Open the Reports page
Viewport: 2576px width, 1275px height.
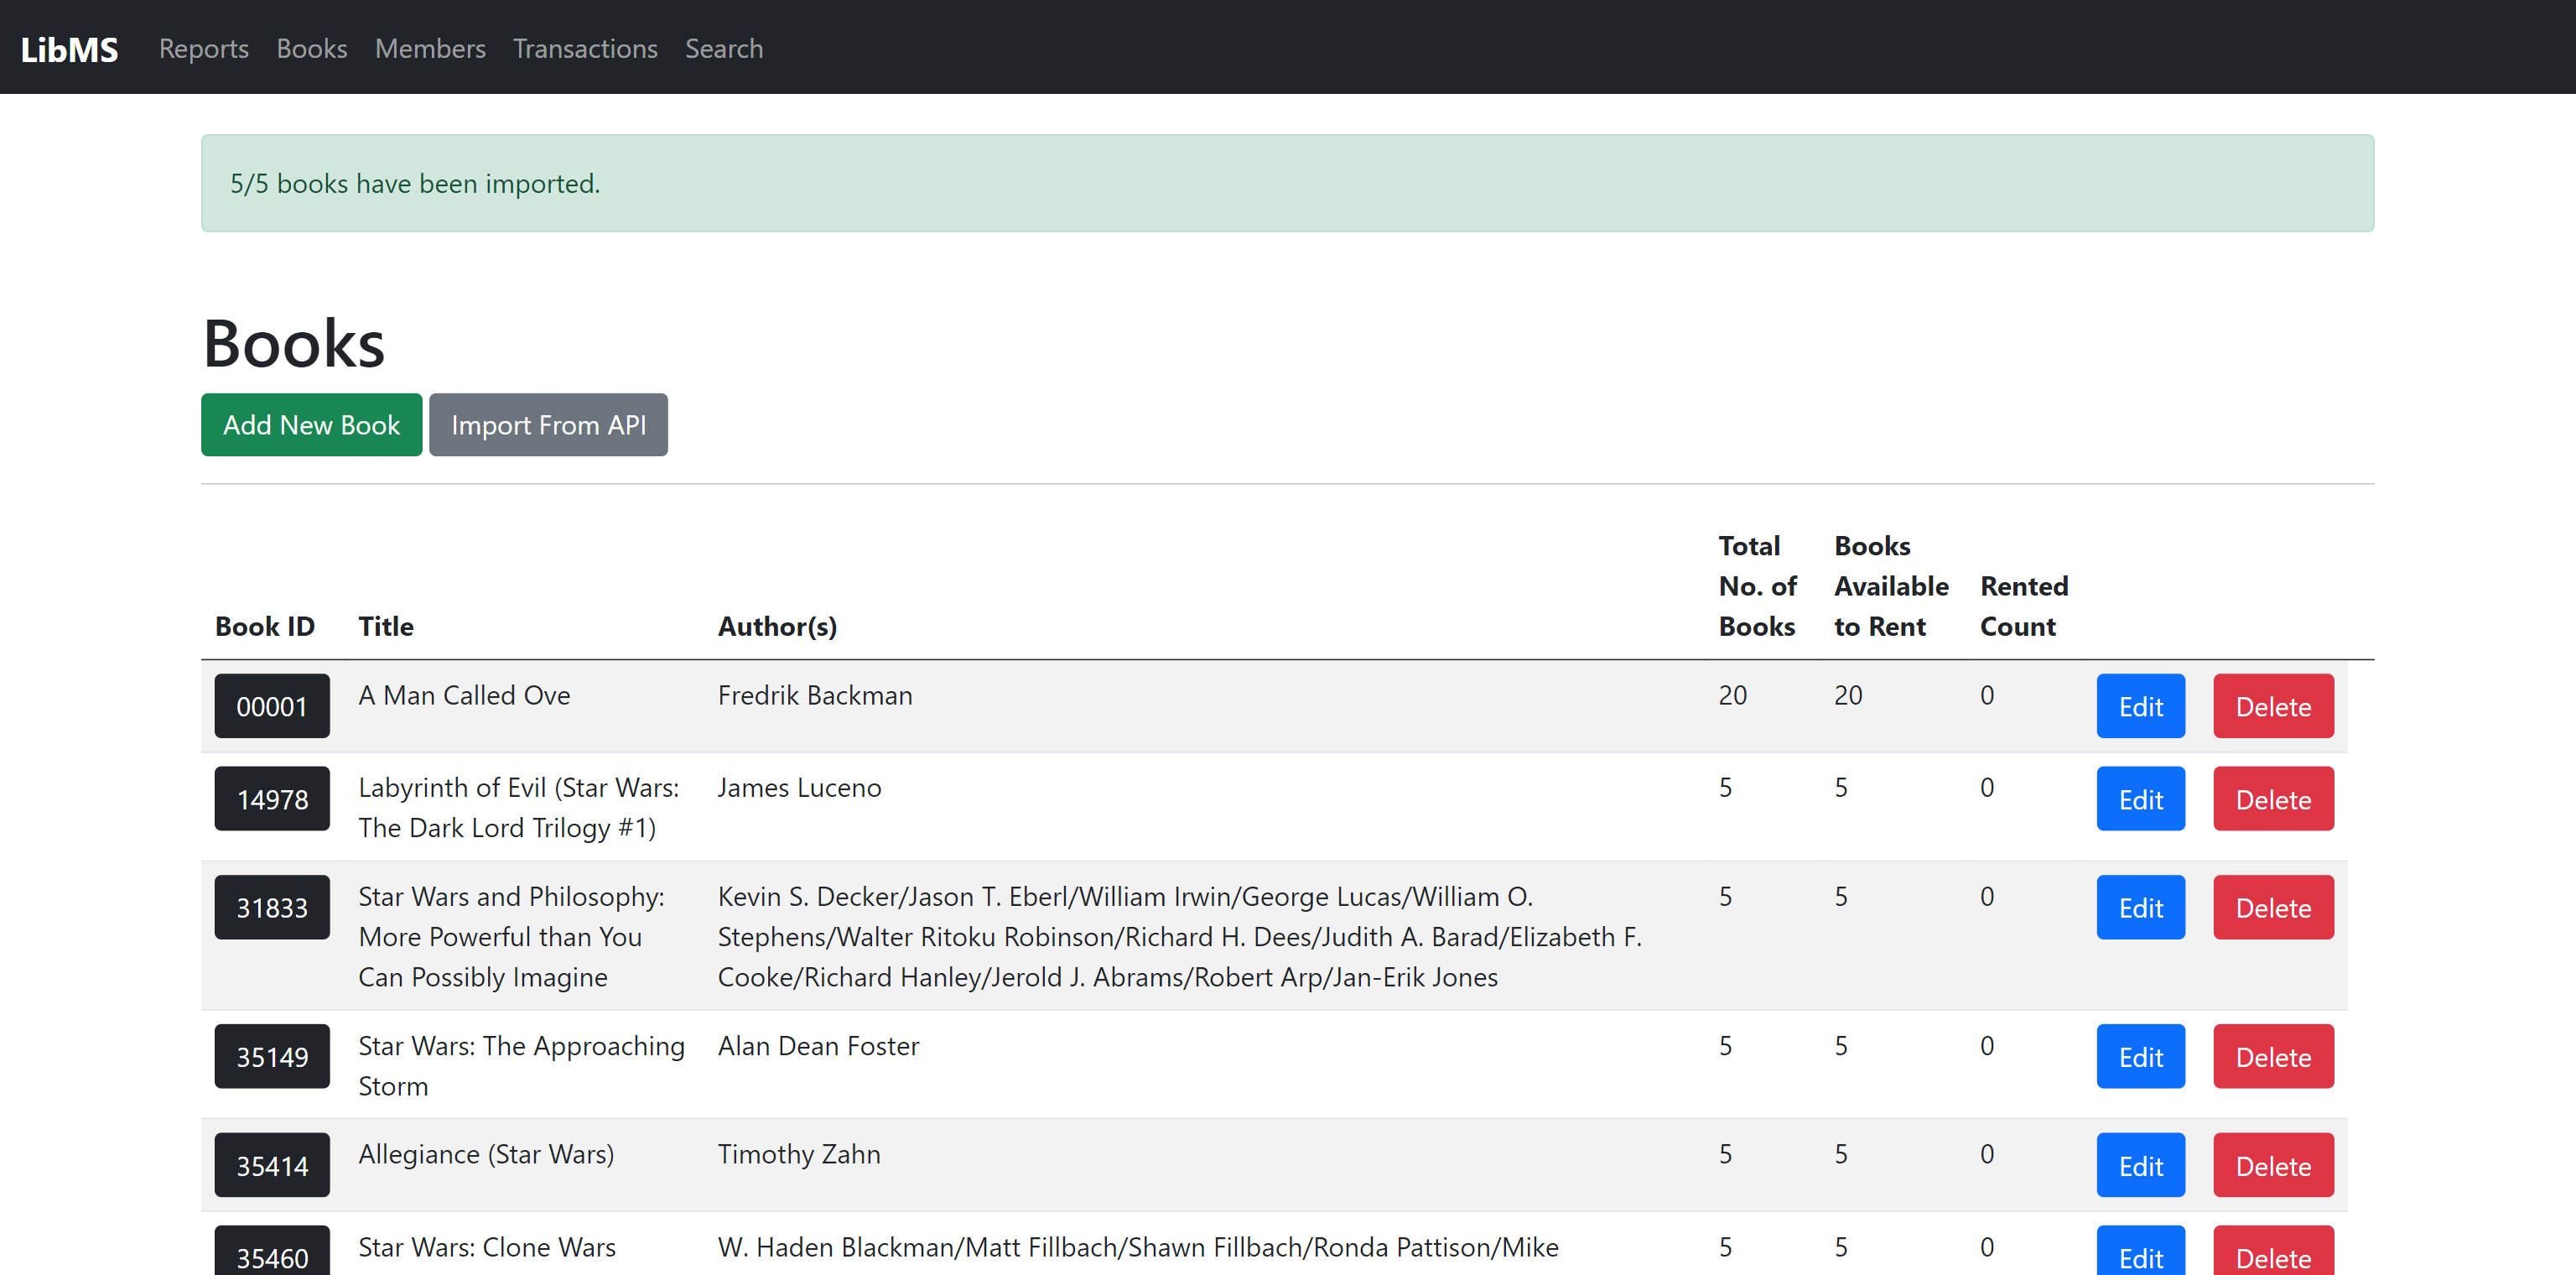point(203,48)
